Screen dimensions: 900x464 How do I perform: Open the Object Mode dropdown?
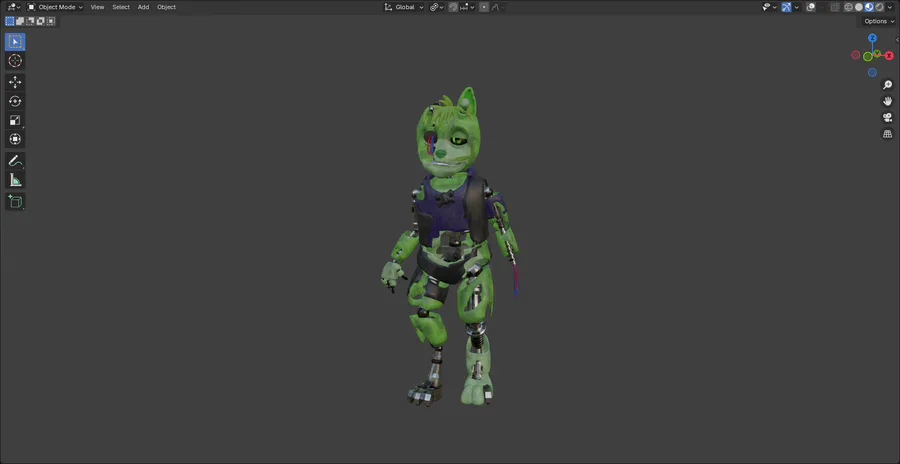(x=55, y=7)
